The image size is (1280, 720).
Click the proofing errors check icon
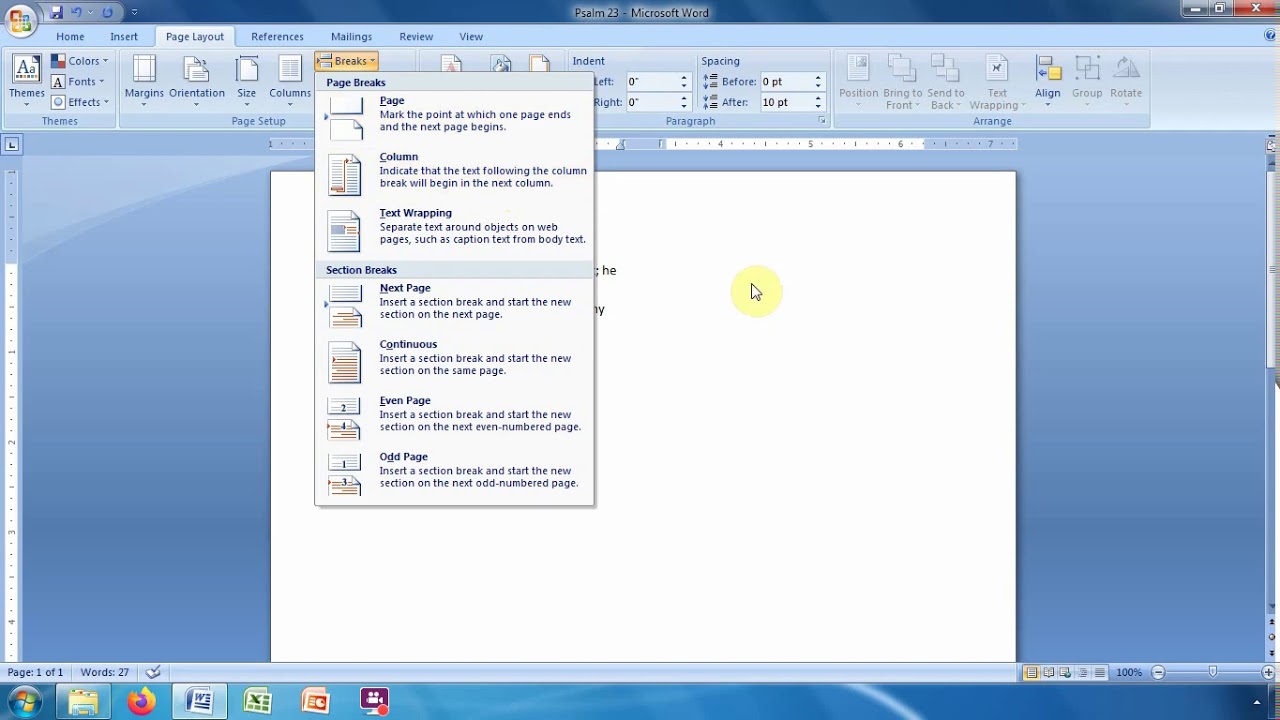[x=153, y=673]
